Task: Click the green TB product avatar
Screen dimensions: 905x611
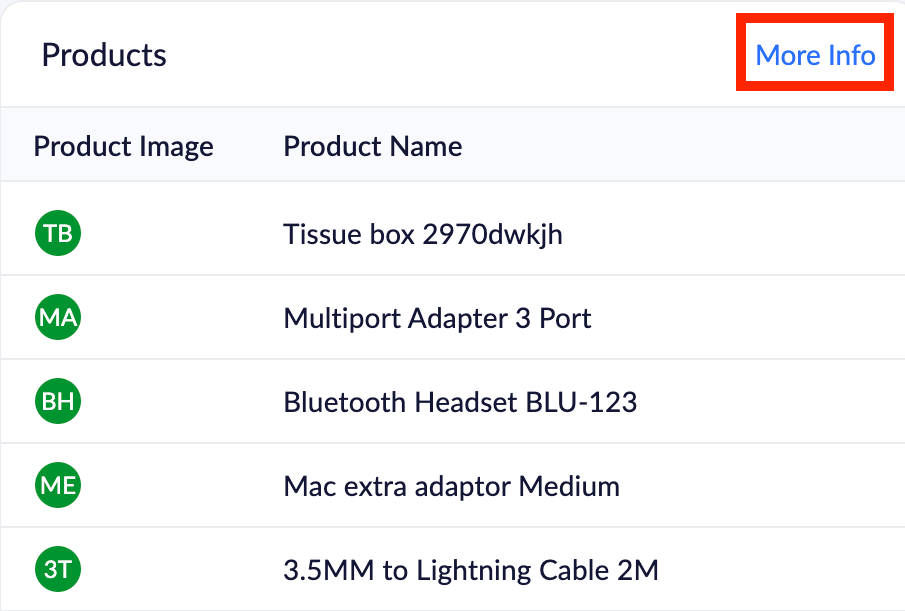Action: (58, 233)
